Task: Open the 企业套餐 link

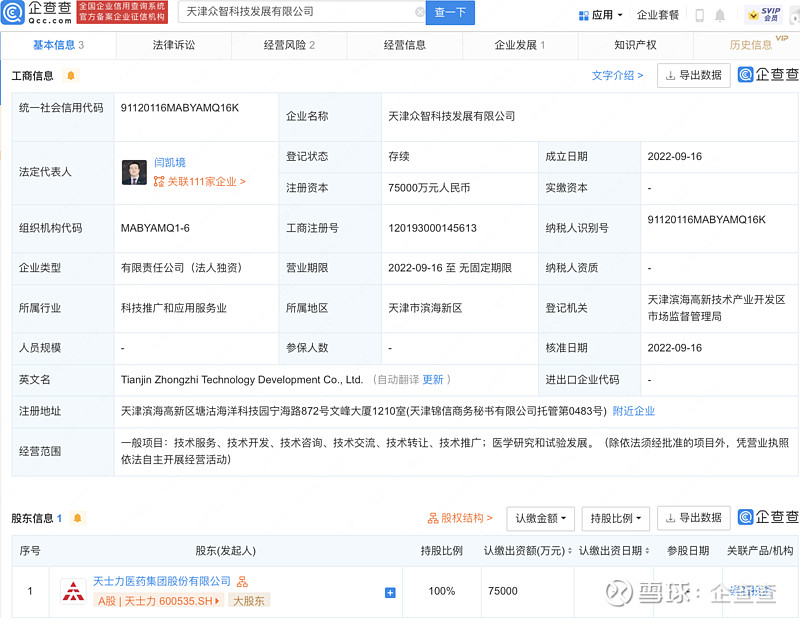Action: click(658, 15)
